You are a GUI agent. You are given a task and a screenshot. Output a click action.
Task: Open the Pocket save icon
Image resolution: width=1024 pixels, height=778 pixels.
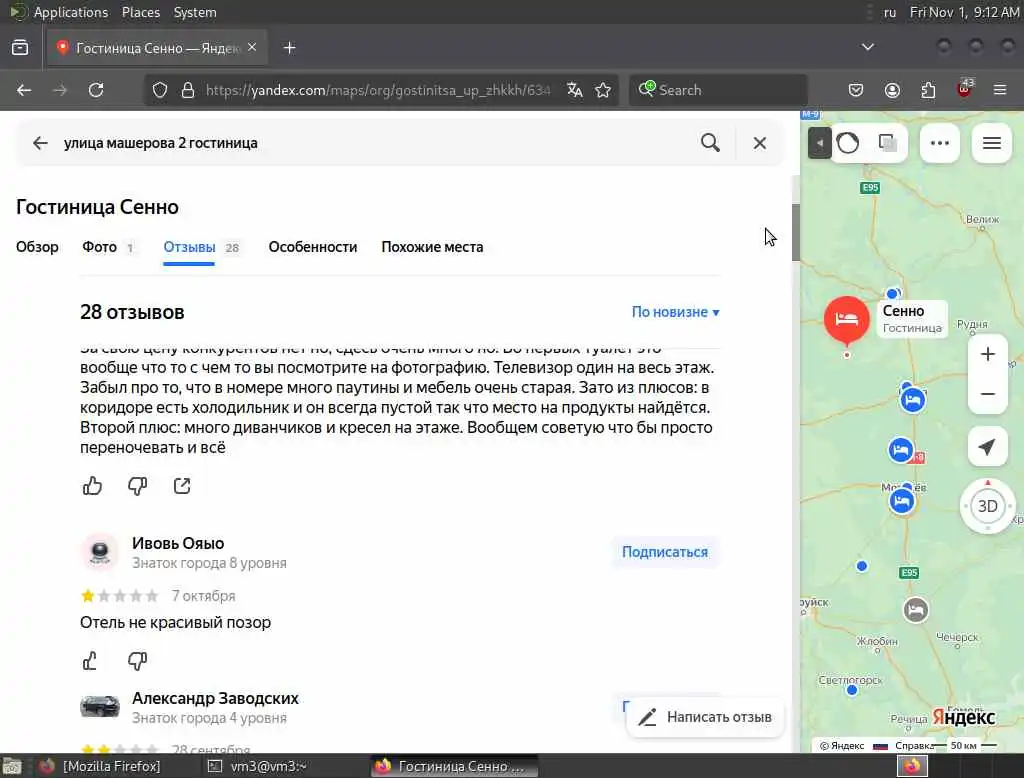pos(856,90)
